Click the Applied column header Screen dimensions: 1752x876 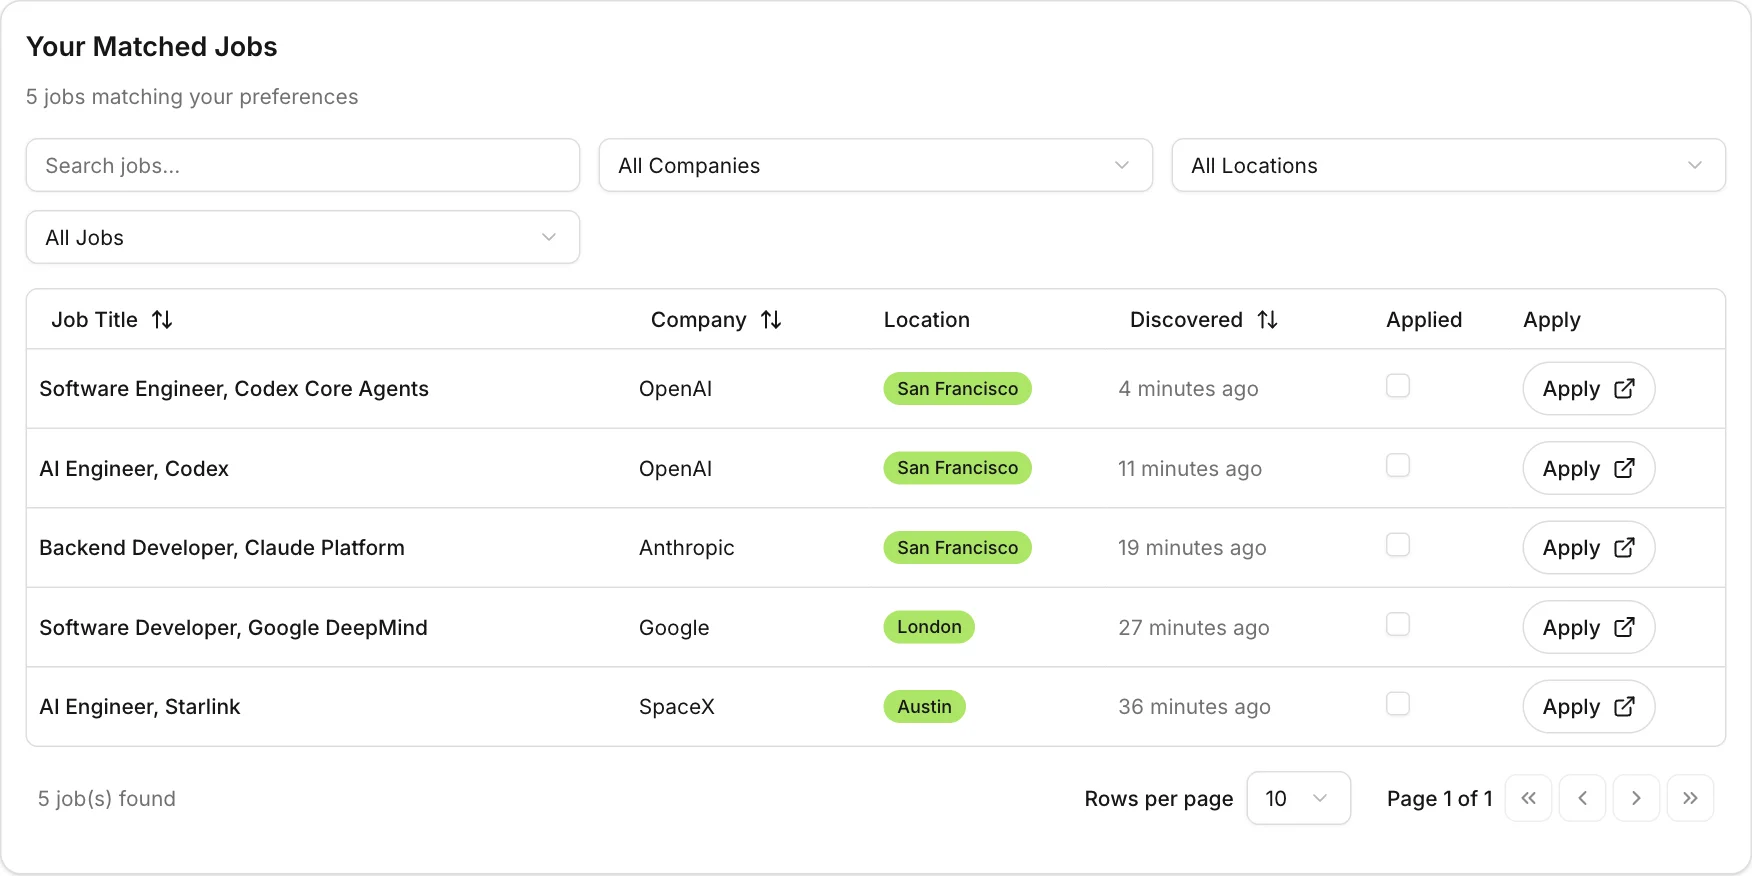(x=1424, y=320)
